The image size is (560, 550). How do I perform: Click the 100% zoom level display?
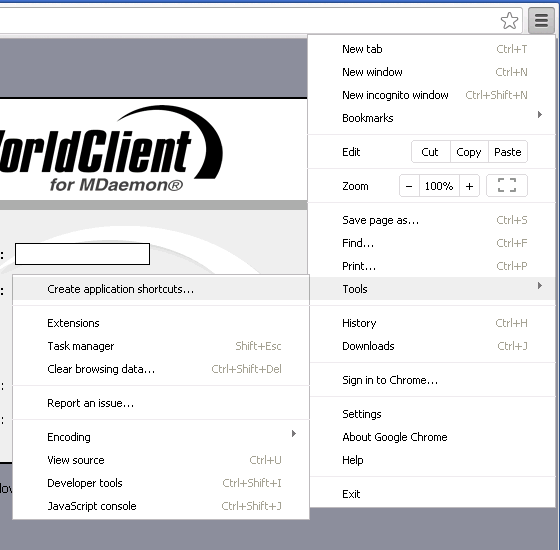pos(439,186)
